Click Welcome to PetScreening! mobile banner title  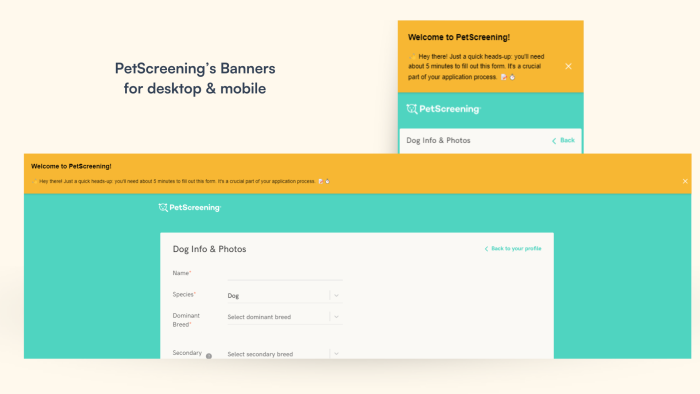[x=459, y=37]
